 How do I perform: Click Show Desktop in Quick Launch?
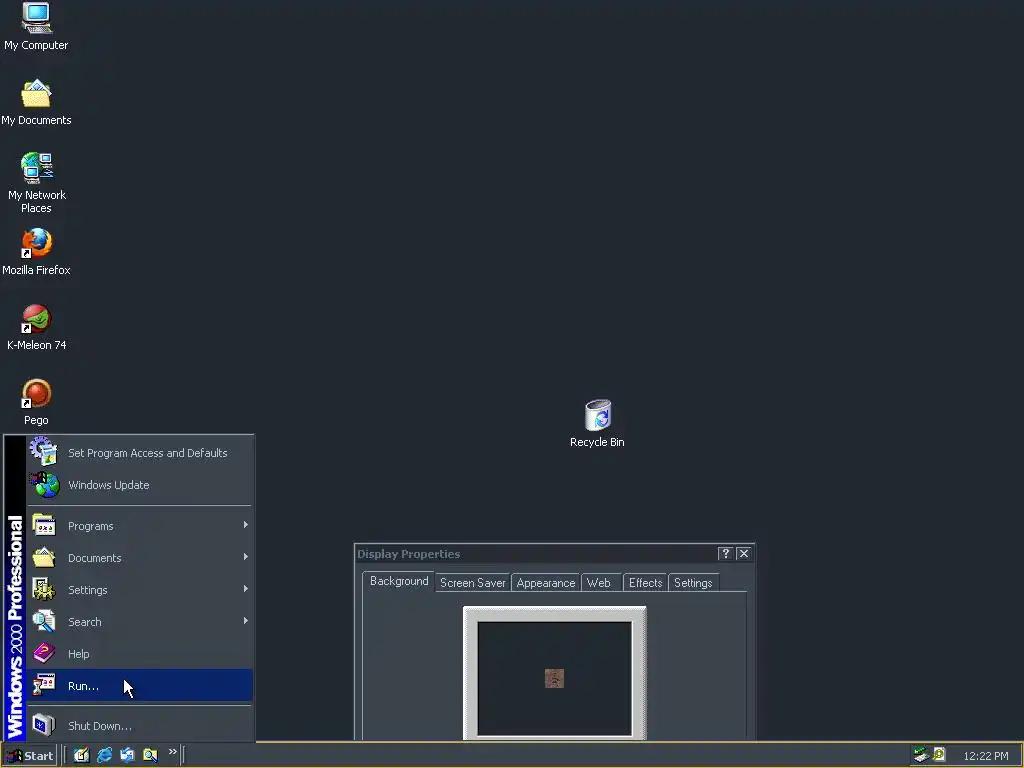click(x=81, y=755)
